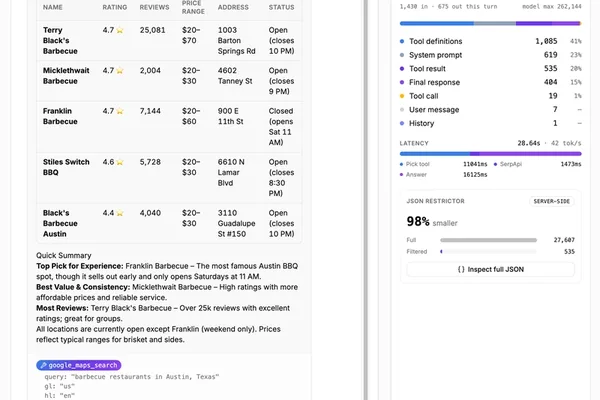Click the curly braces icon beside Inspect
The image size is (600, 400).
pos(461,269)
